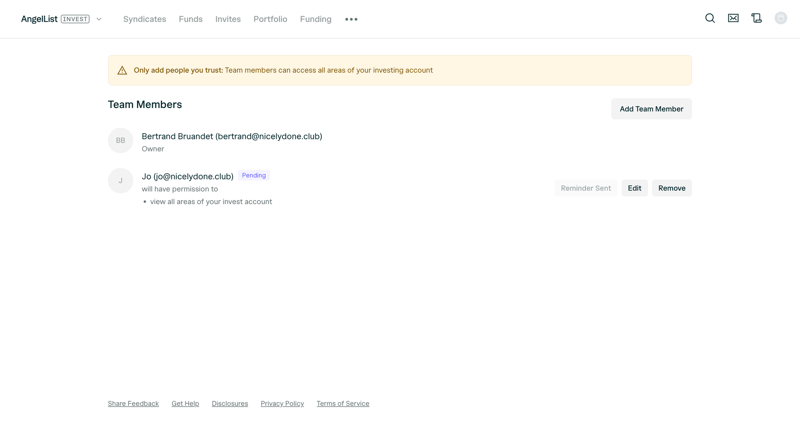
Task: Click the 'Only add people you trust' text
Action: [178, 70]
